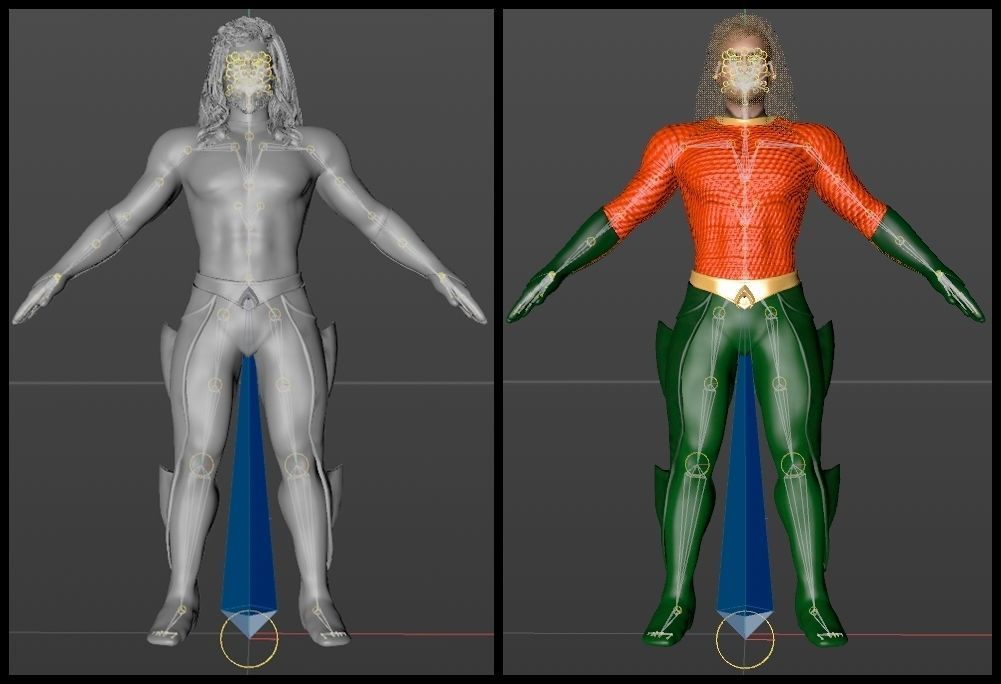Click colored model's ankle joint on screen-right boot
This screenshot has width=1001, height=684.
pos(813,611)
